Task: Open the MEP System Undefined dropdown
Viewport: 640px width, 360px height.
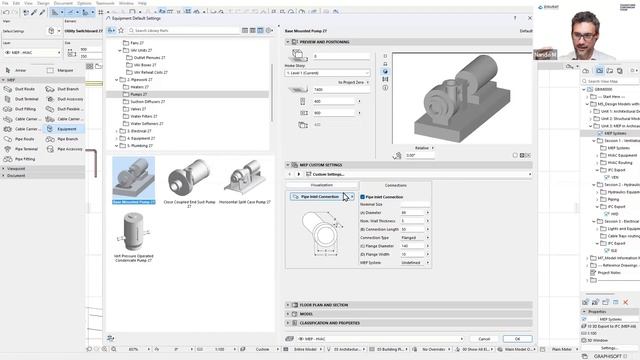Action: pyautogui.click(x=415, y=263)
